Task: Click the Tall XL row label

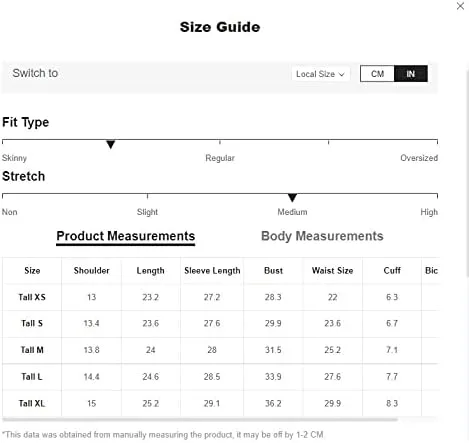Action: [32, 403]
